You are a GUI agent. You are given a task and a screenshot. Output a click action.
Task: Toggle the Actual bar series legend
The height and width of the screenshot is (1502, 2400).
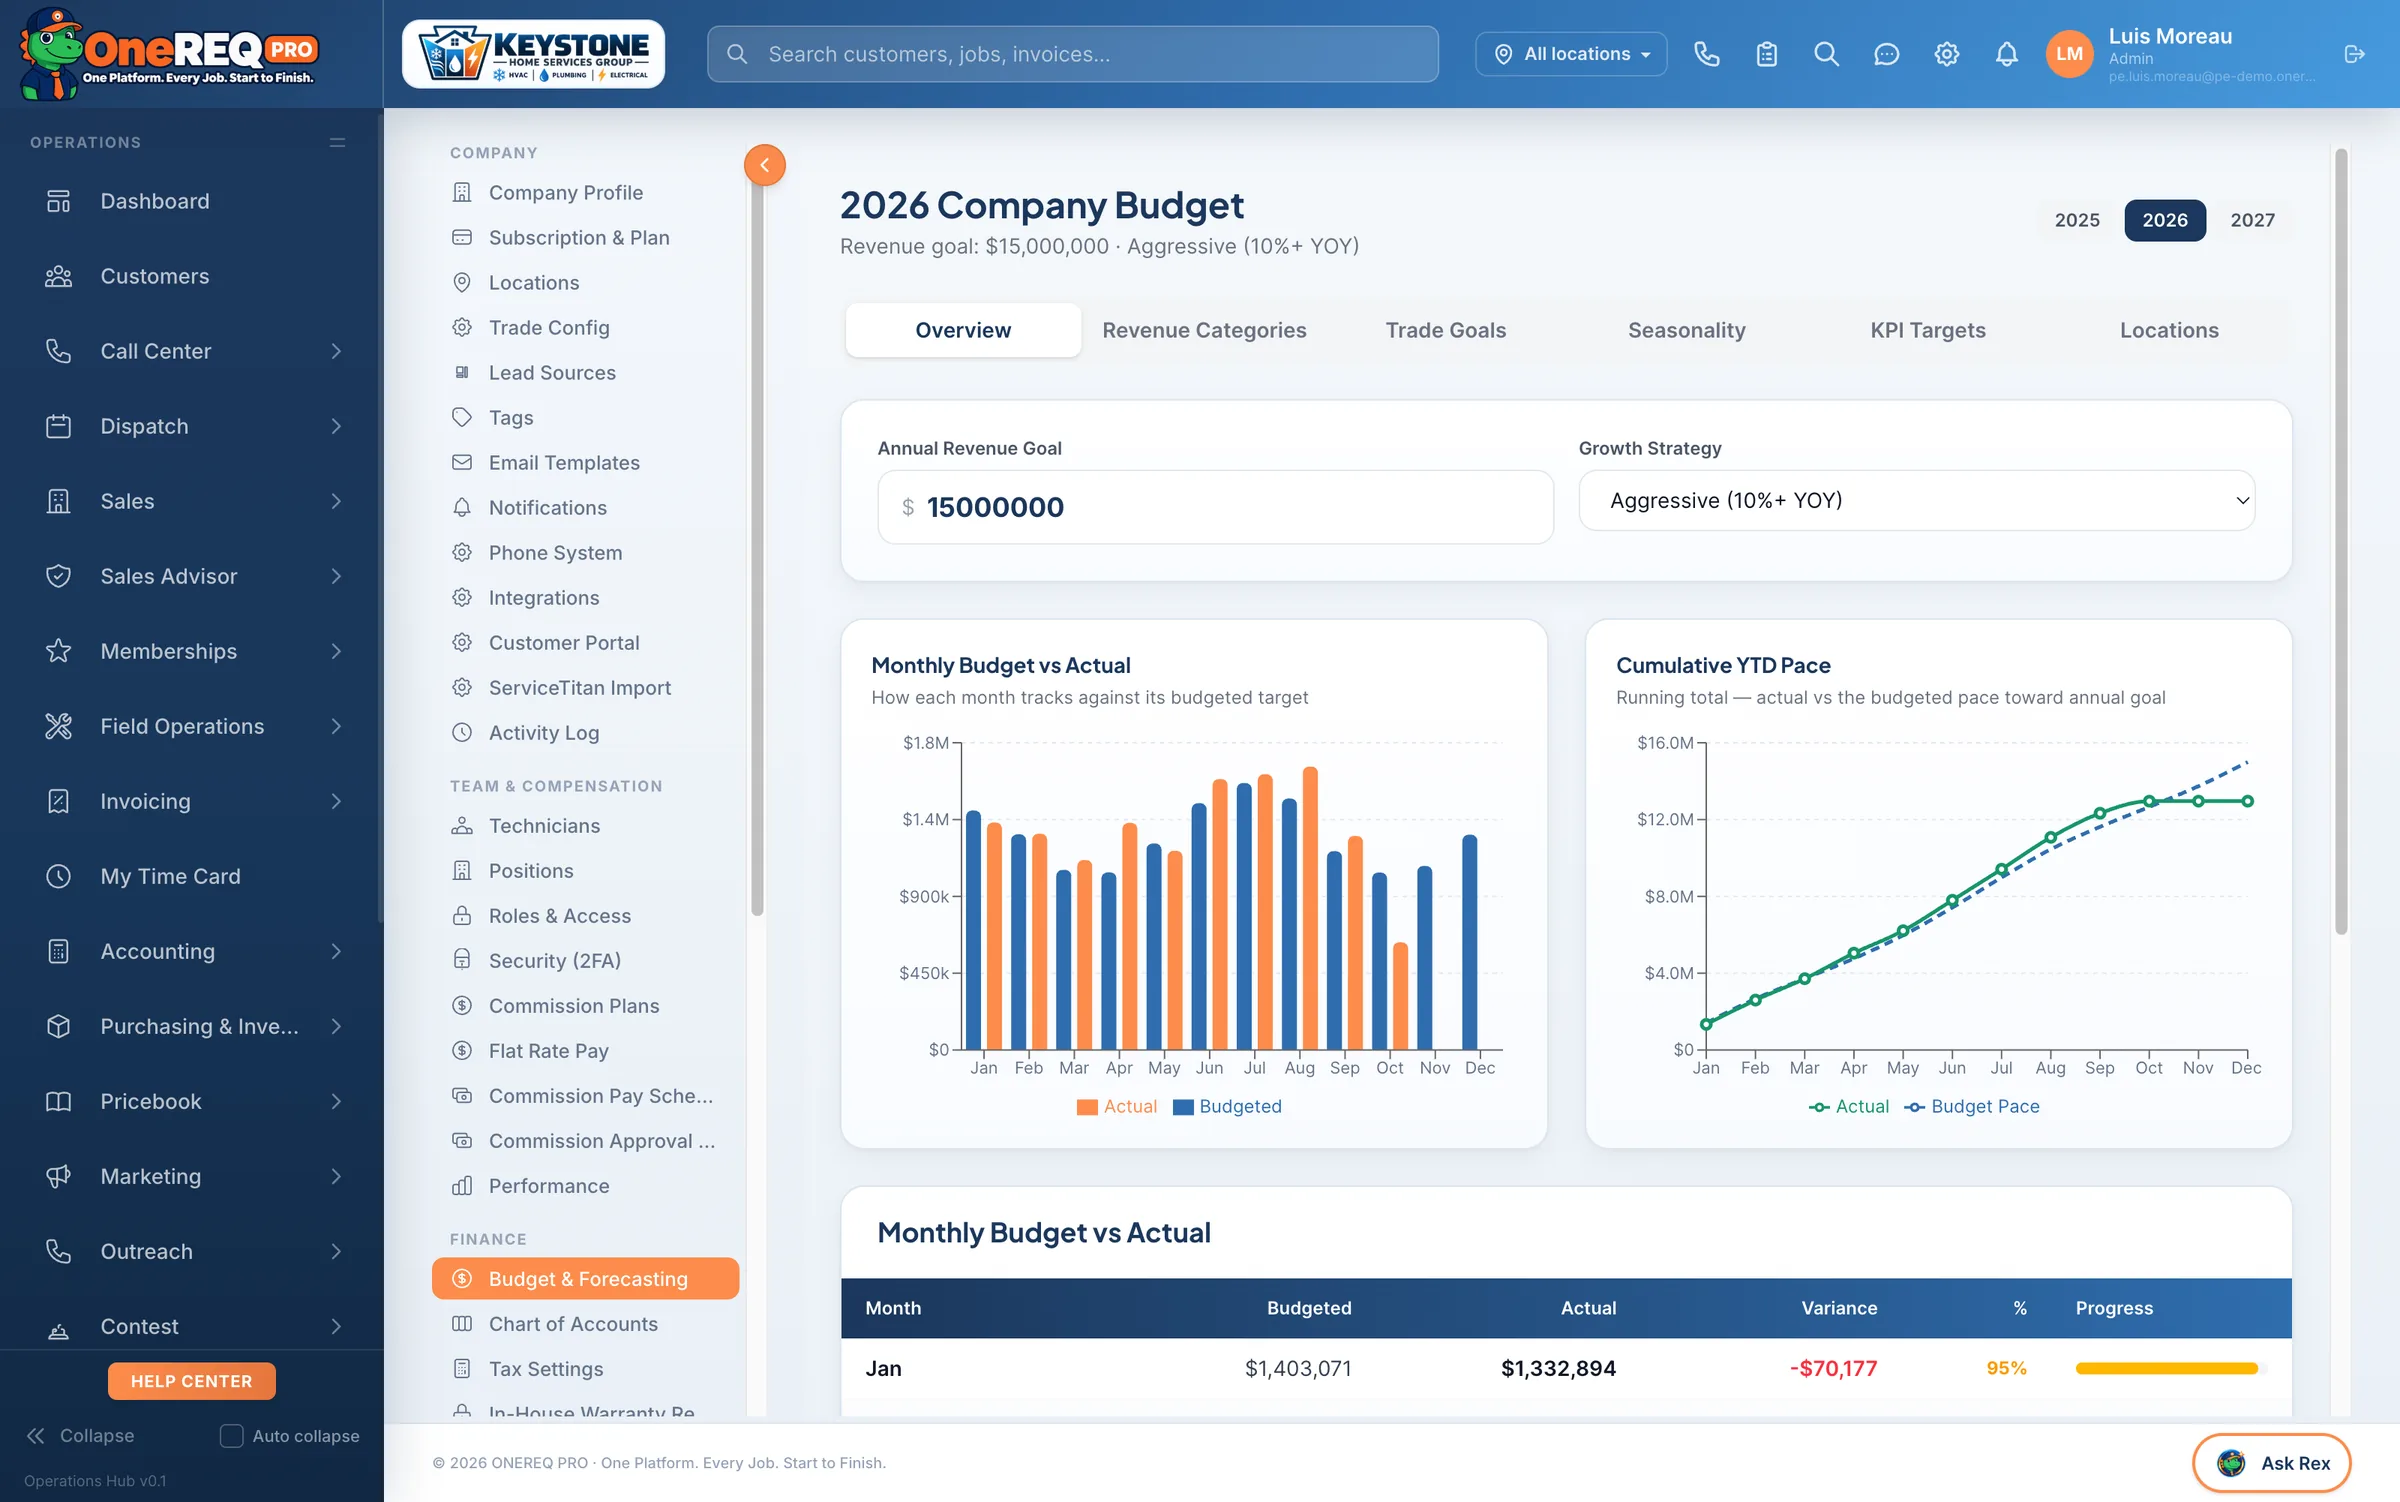pyautogui.click(x=1116, y=1106)
